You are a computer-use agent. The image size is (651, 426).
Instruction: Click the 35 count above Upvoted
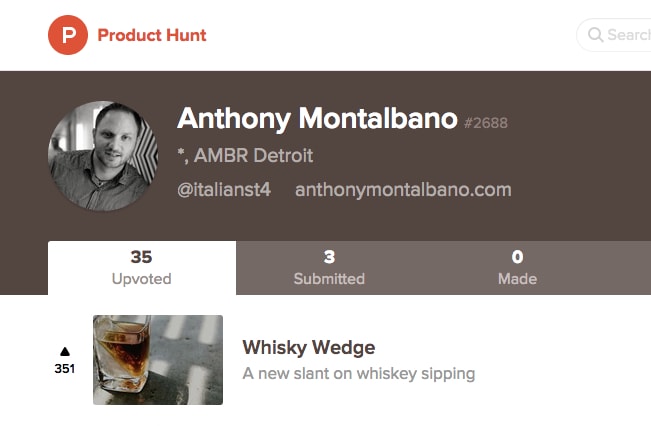(x=142, y=258)
